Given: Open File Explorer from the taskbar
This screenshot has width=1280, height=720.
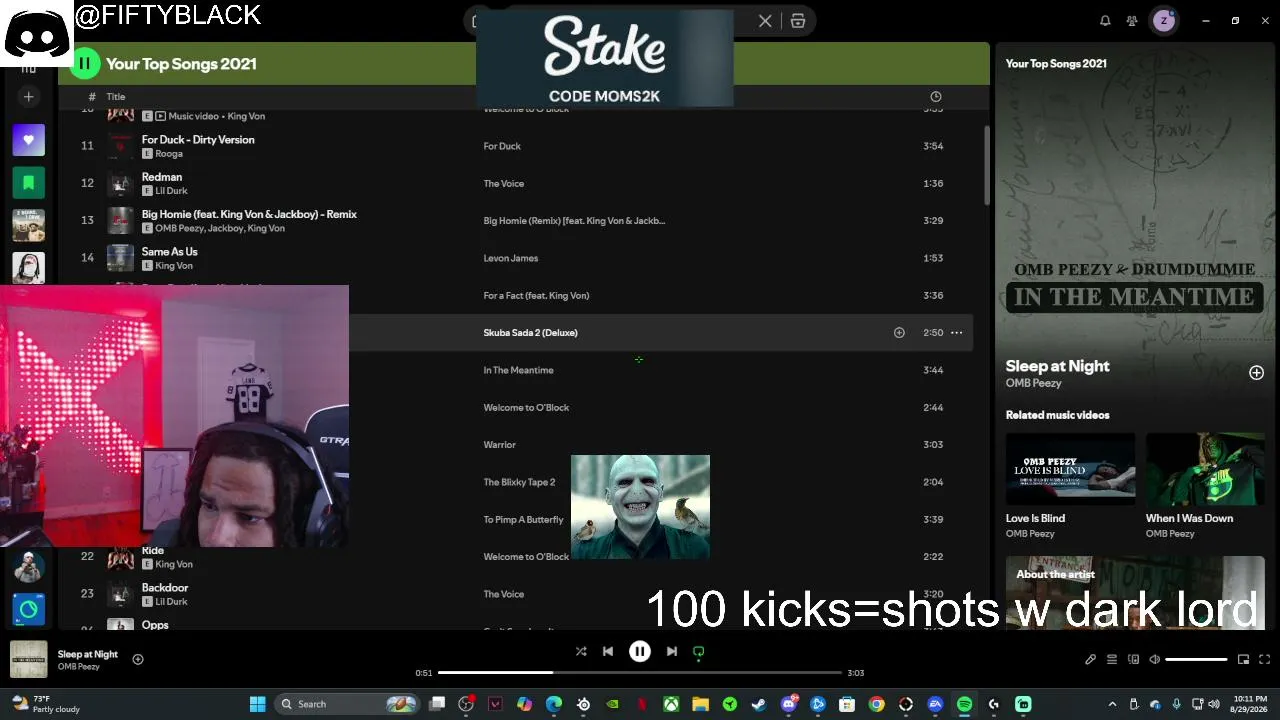Looking at the screenshot, I should [700, 704].
